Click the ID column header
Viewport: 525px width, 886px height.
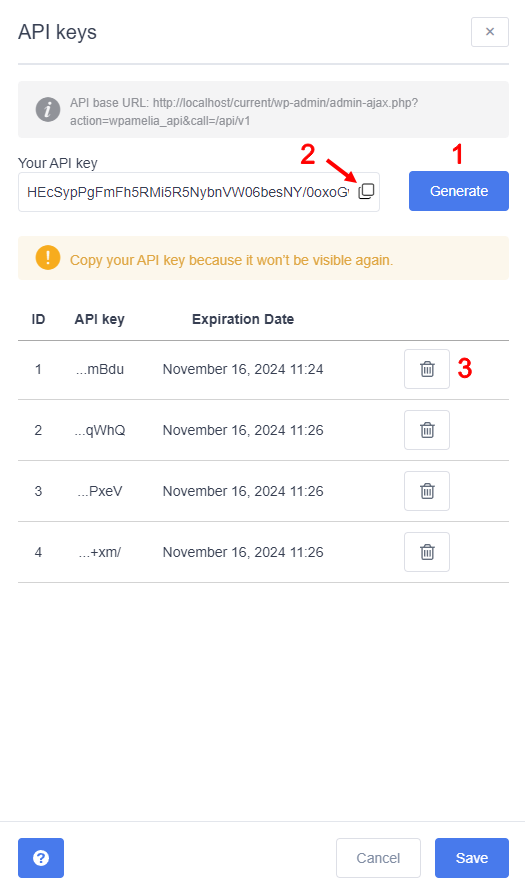click(x=38, y=319)
